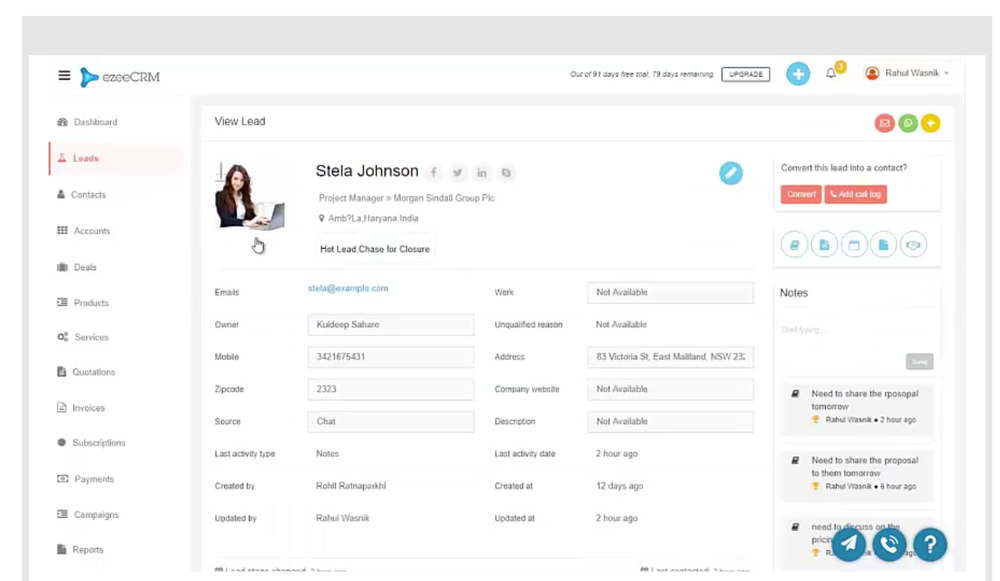The height and width of the screenshot is (581, 1000).
Task: Click the pencil edit icon on Stela Johnson
Action: [x=731, y=173]
